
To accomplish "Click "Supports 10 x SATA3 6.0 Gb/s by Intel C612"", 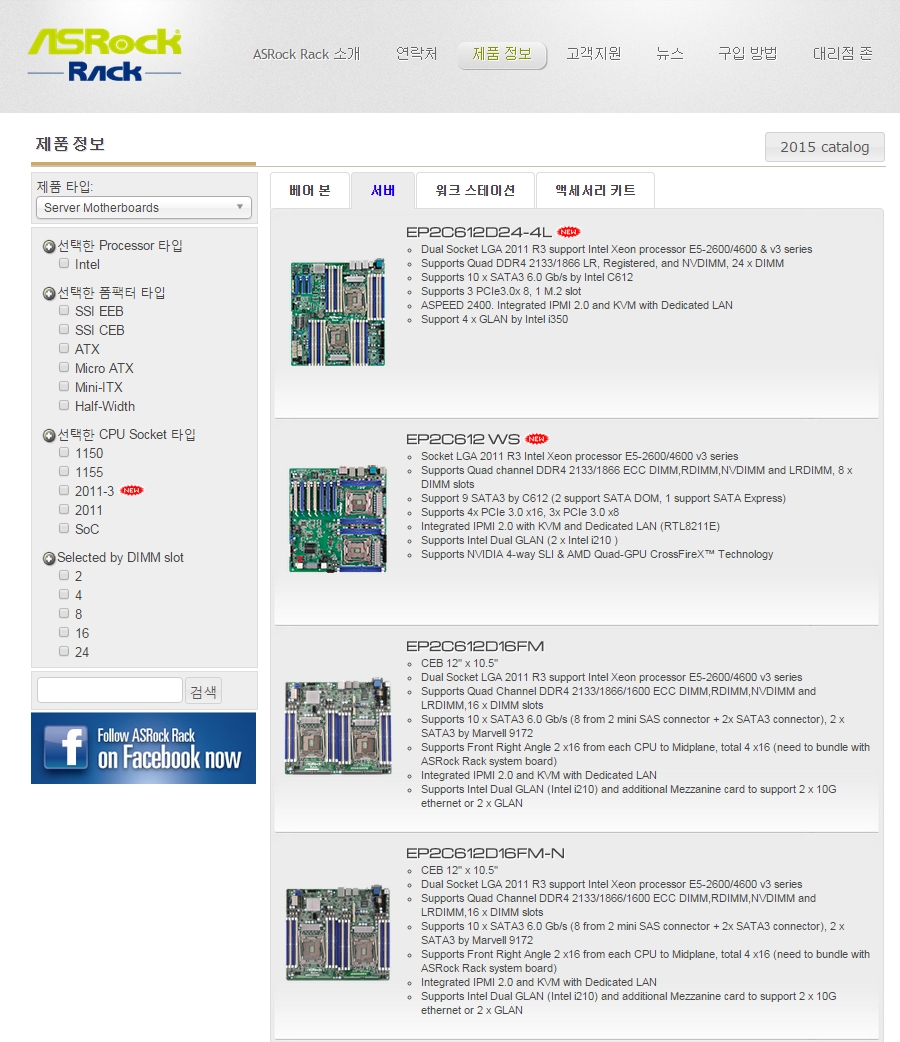I will tap(527, 278).
